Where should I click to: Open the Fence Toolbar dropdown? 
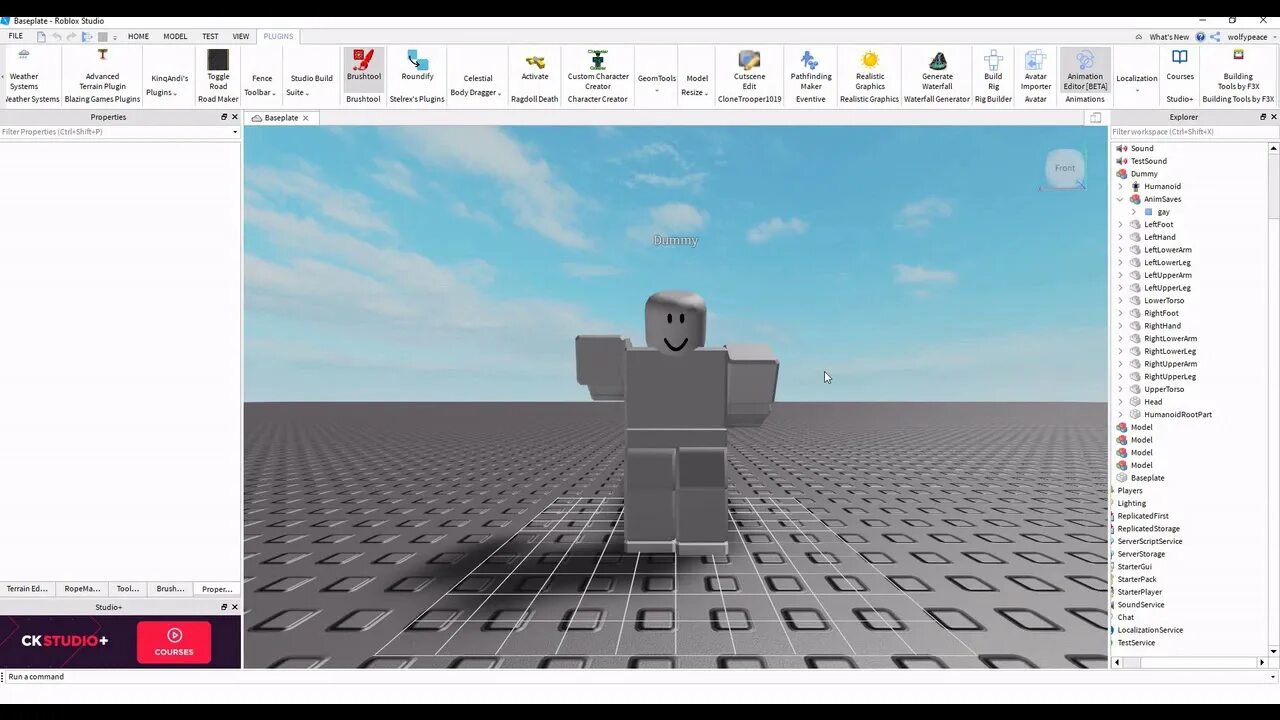click(261, 85)
